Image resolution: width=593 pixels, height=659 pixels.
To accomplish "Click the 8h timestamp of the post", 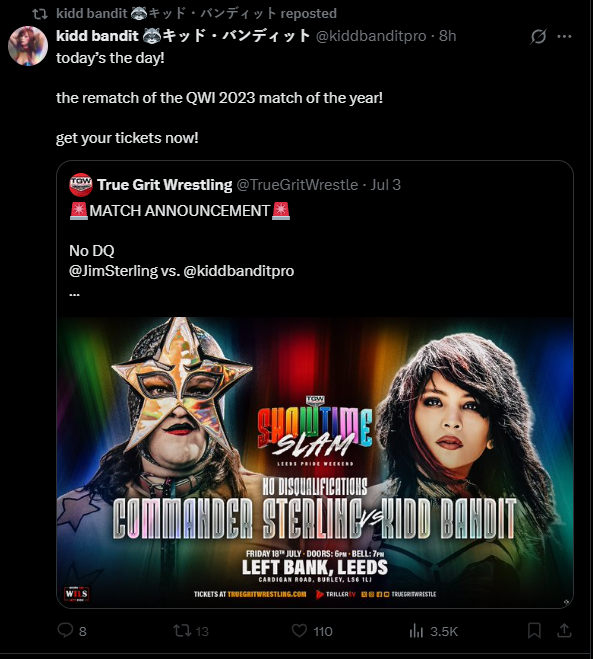I will [x=448, y=36].
